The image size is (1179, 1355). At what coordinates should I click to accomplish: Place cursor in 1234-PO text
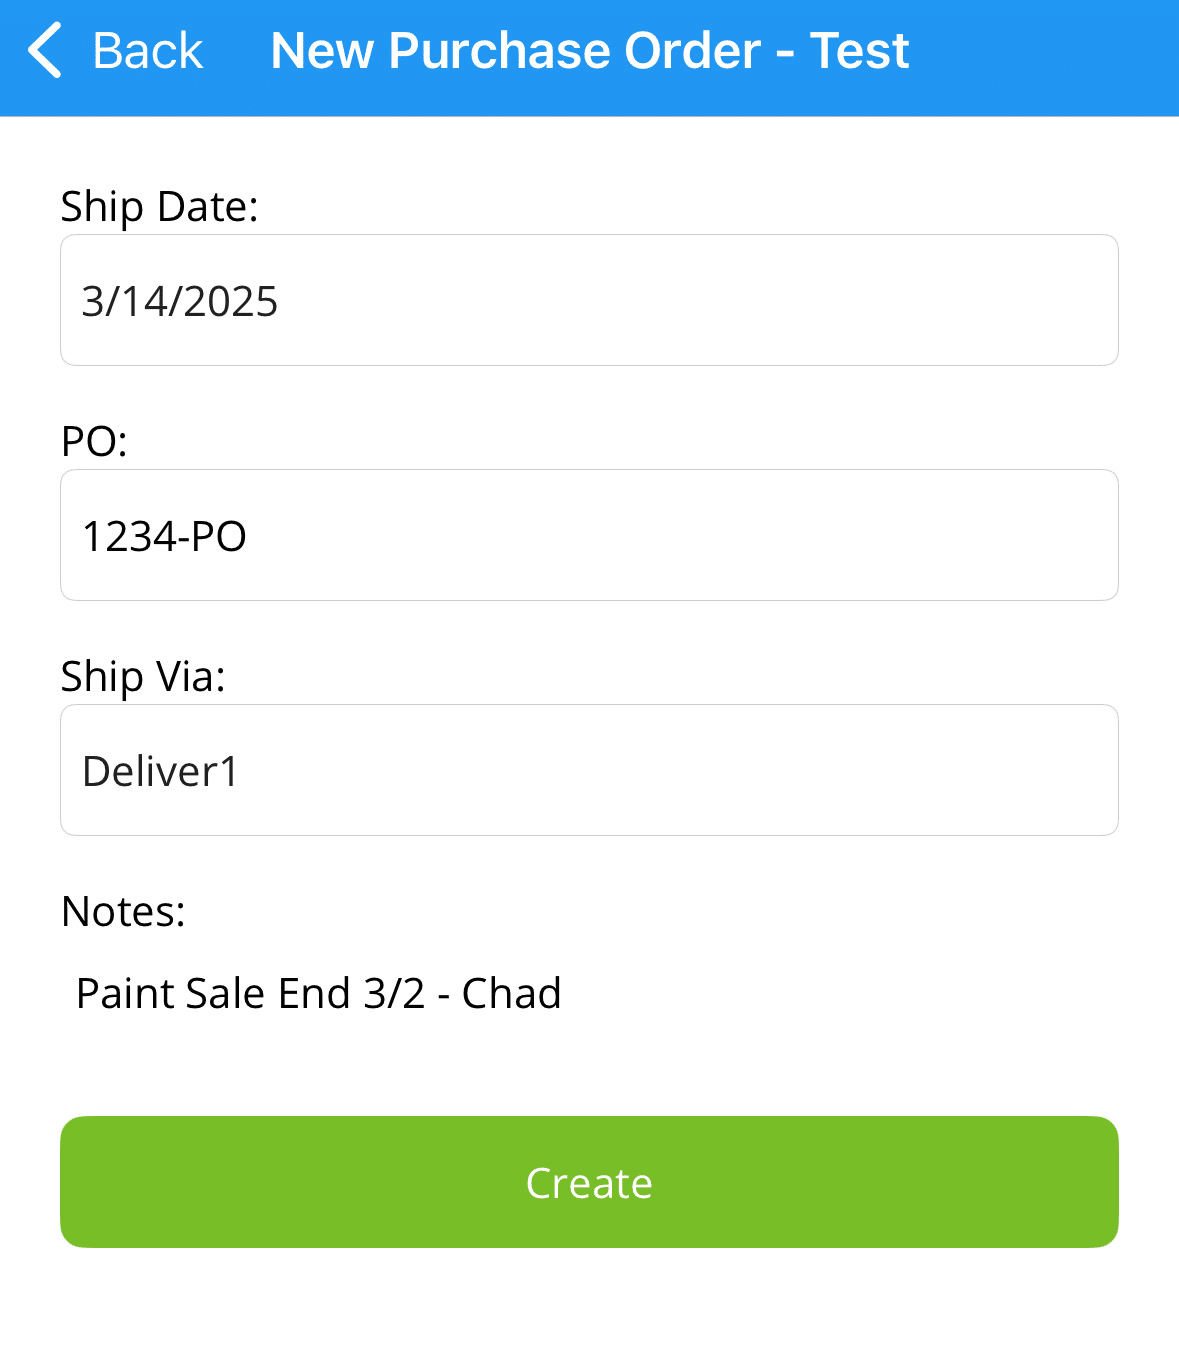pyautogui.click(x=165, y=537)
